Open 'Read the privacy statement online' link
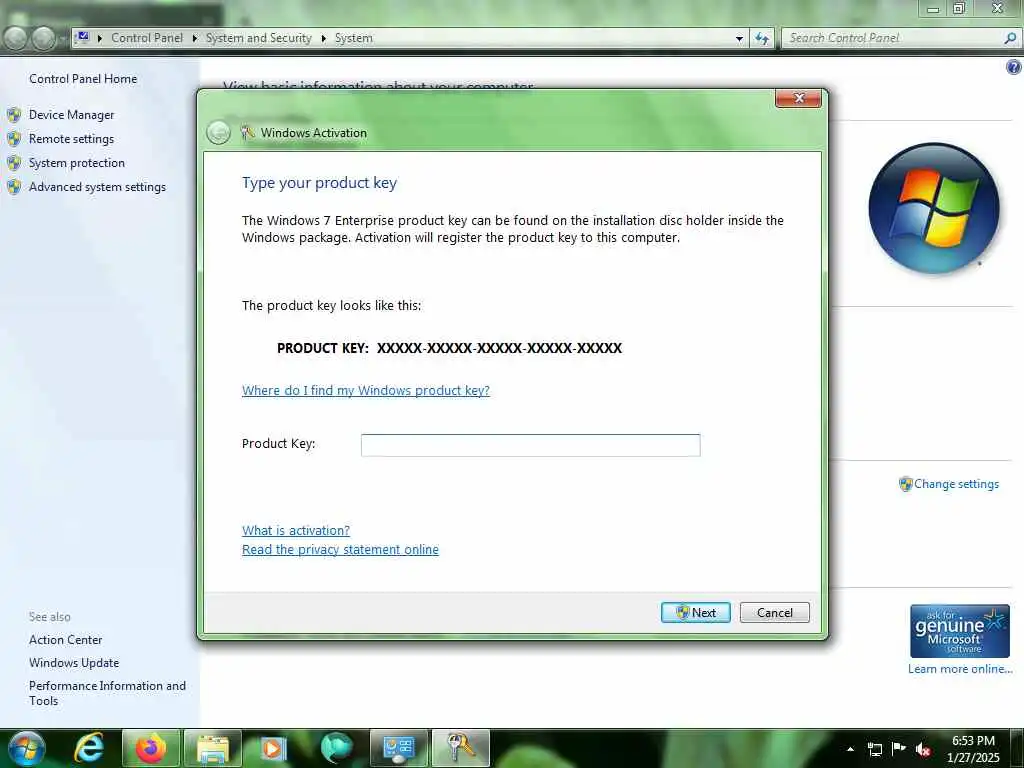The image size is (1024, 768). 340,550
